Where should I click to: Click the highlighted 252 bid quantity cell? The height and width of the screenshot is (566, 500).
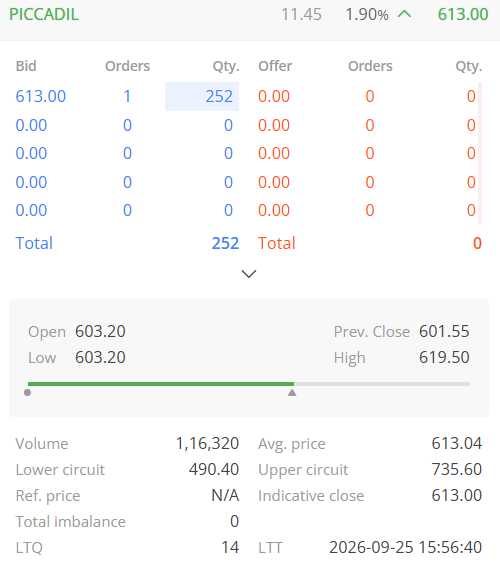(202, 96)
